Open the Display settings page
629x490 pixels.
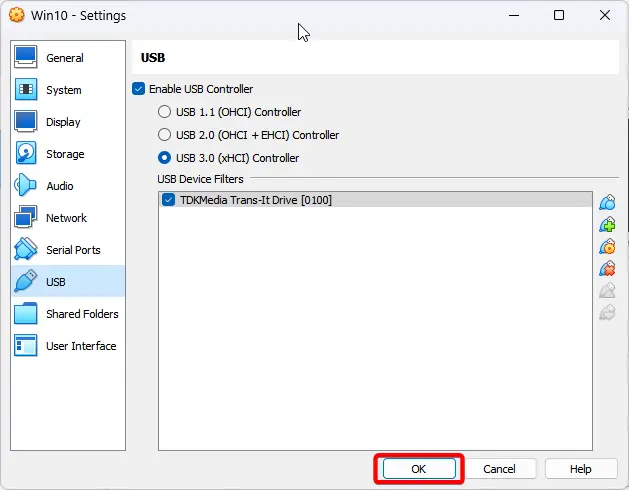pyautogui.click(x=68, y=122)
